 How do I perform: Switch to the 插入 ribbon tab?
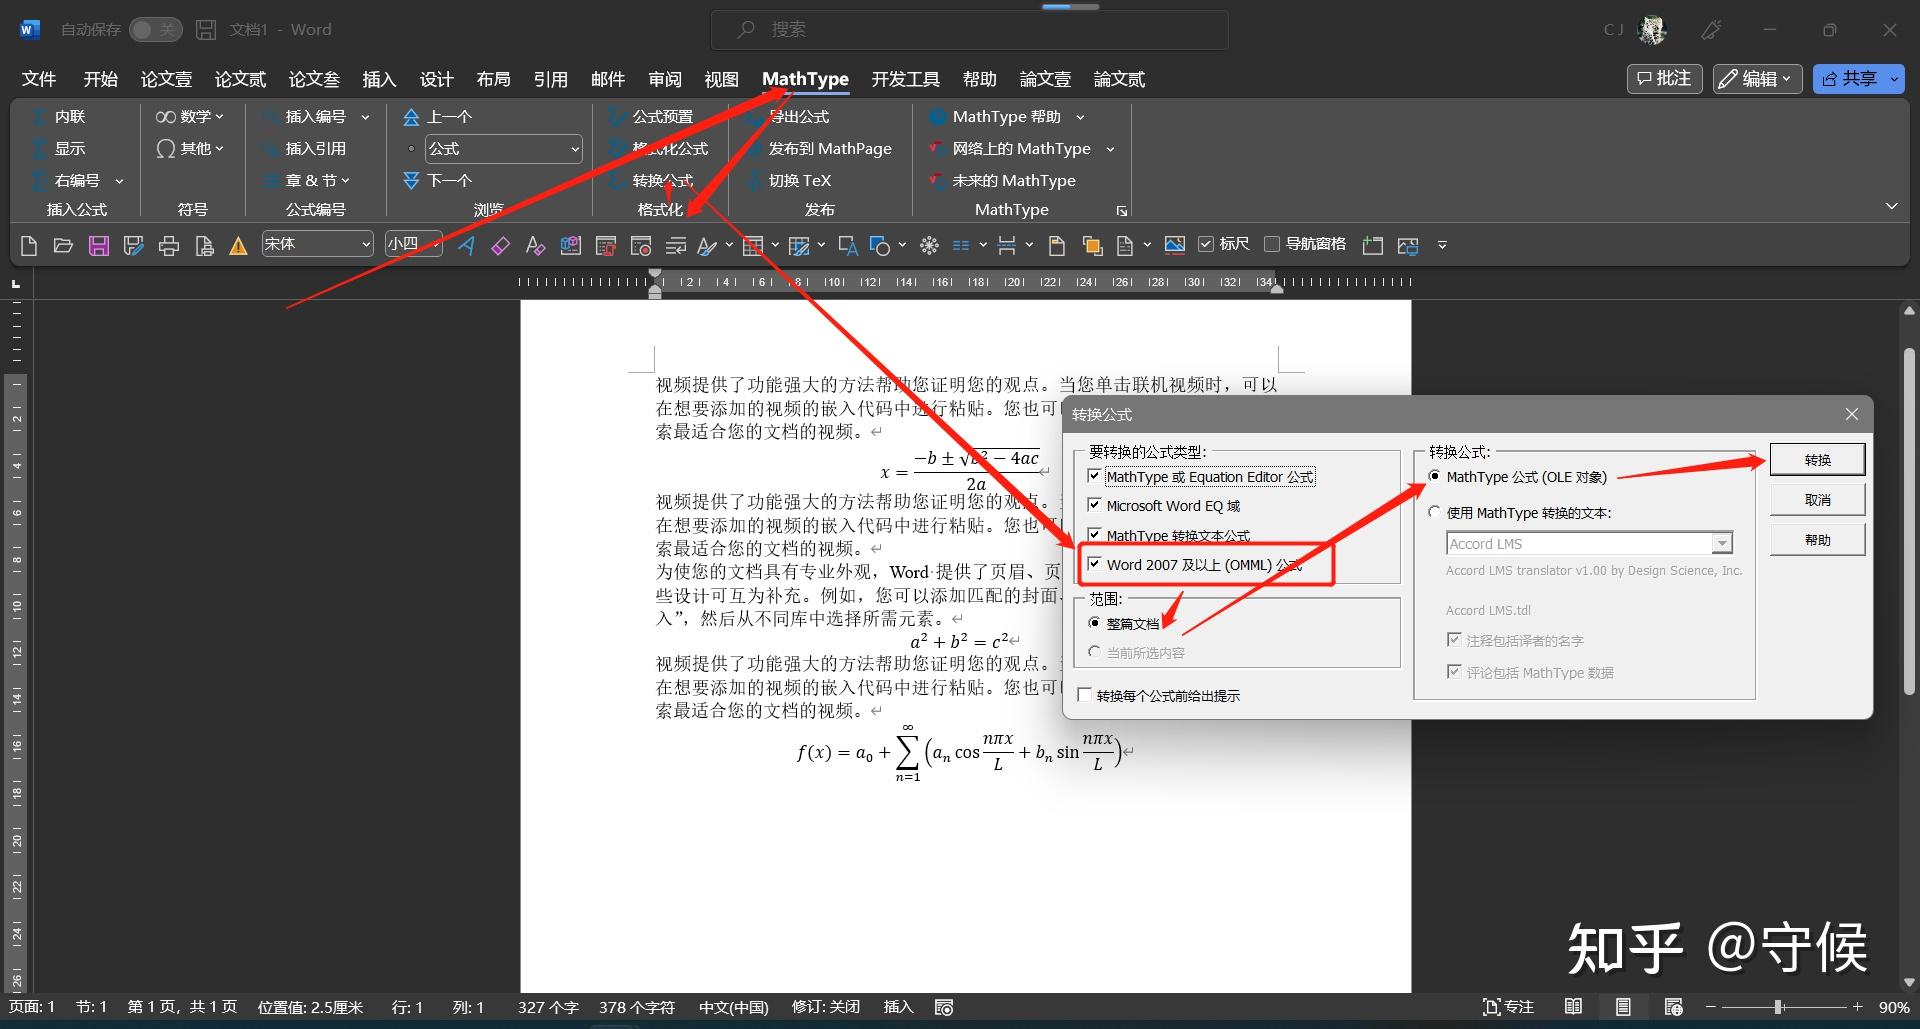click(379, 79)
